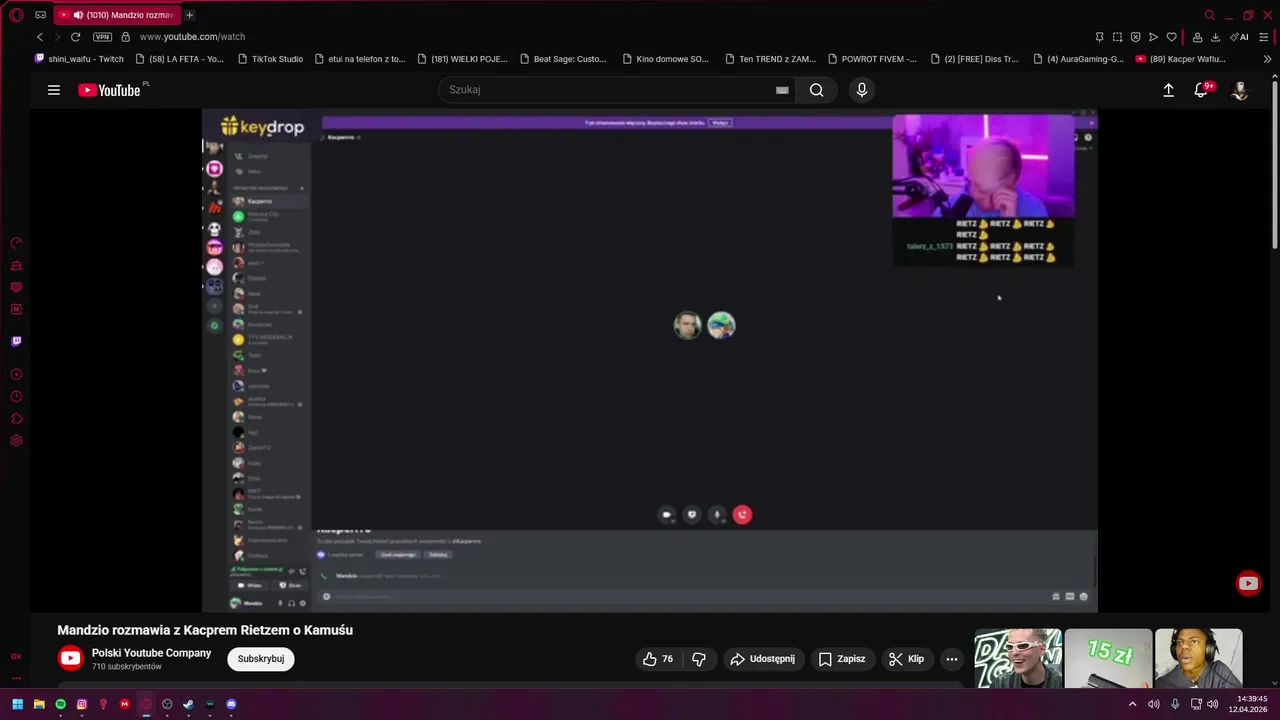The height and width of the screenshot is (720, 1280).
Task: Open the ad blocker shield icon
Action: [1135, 37]
